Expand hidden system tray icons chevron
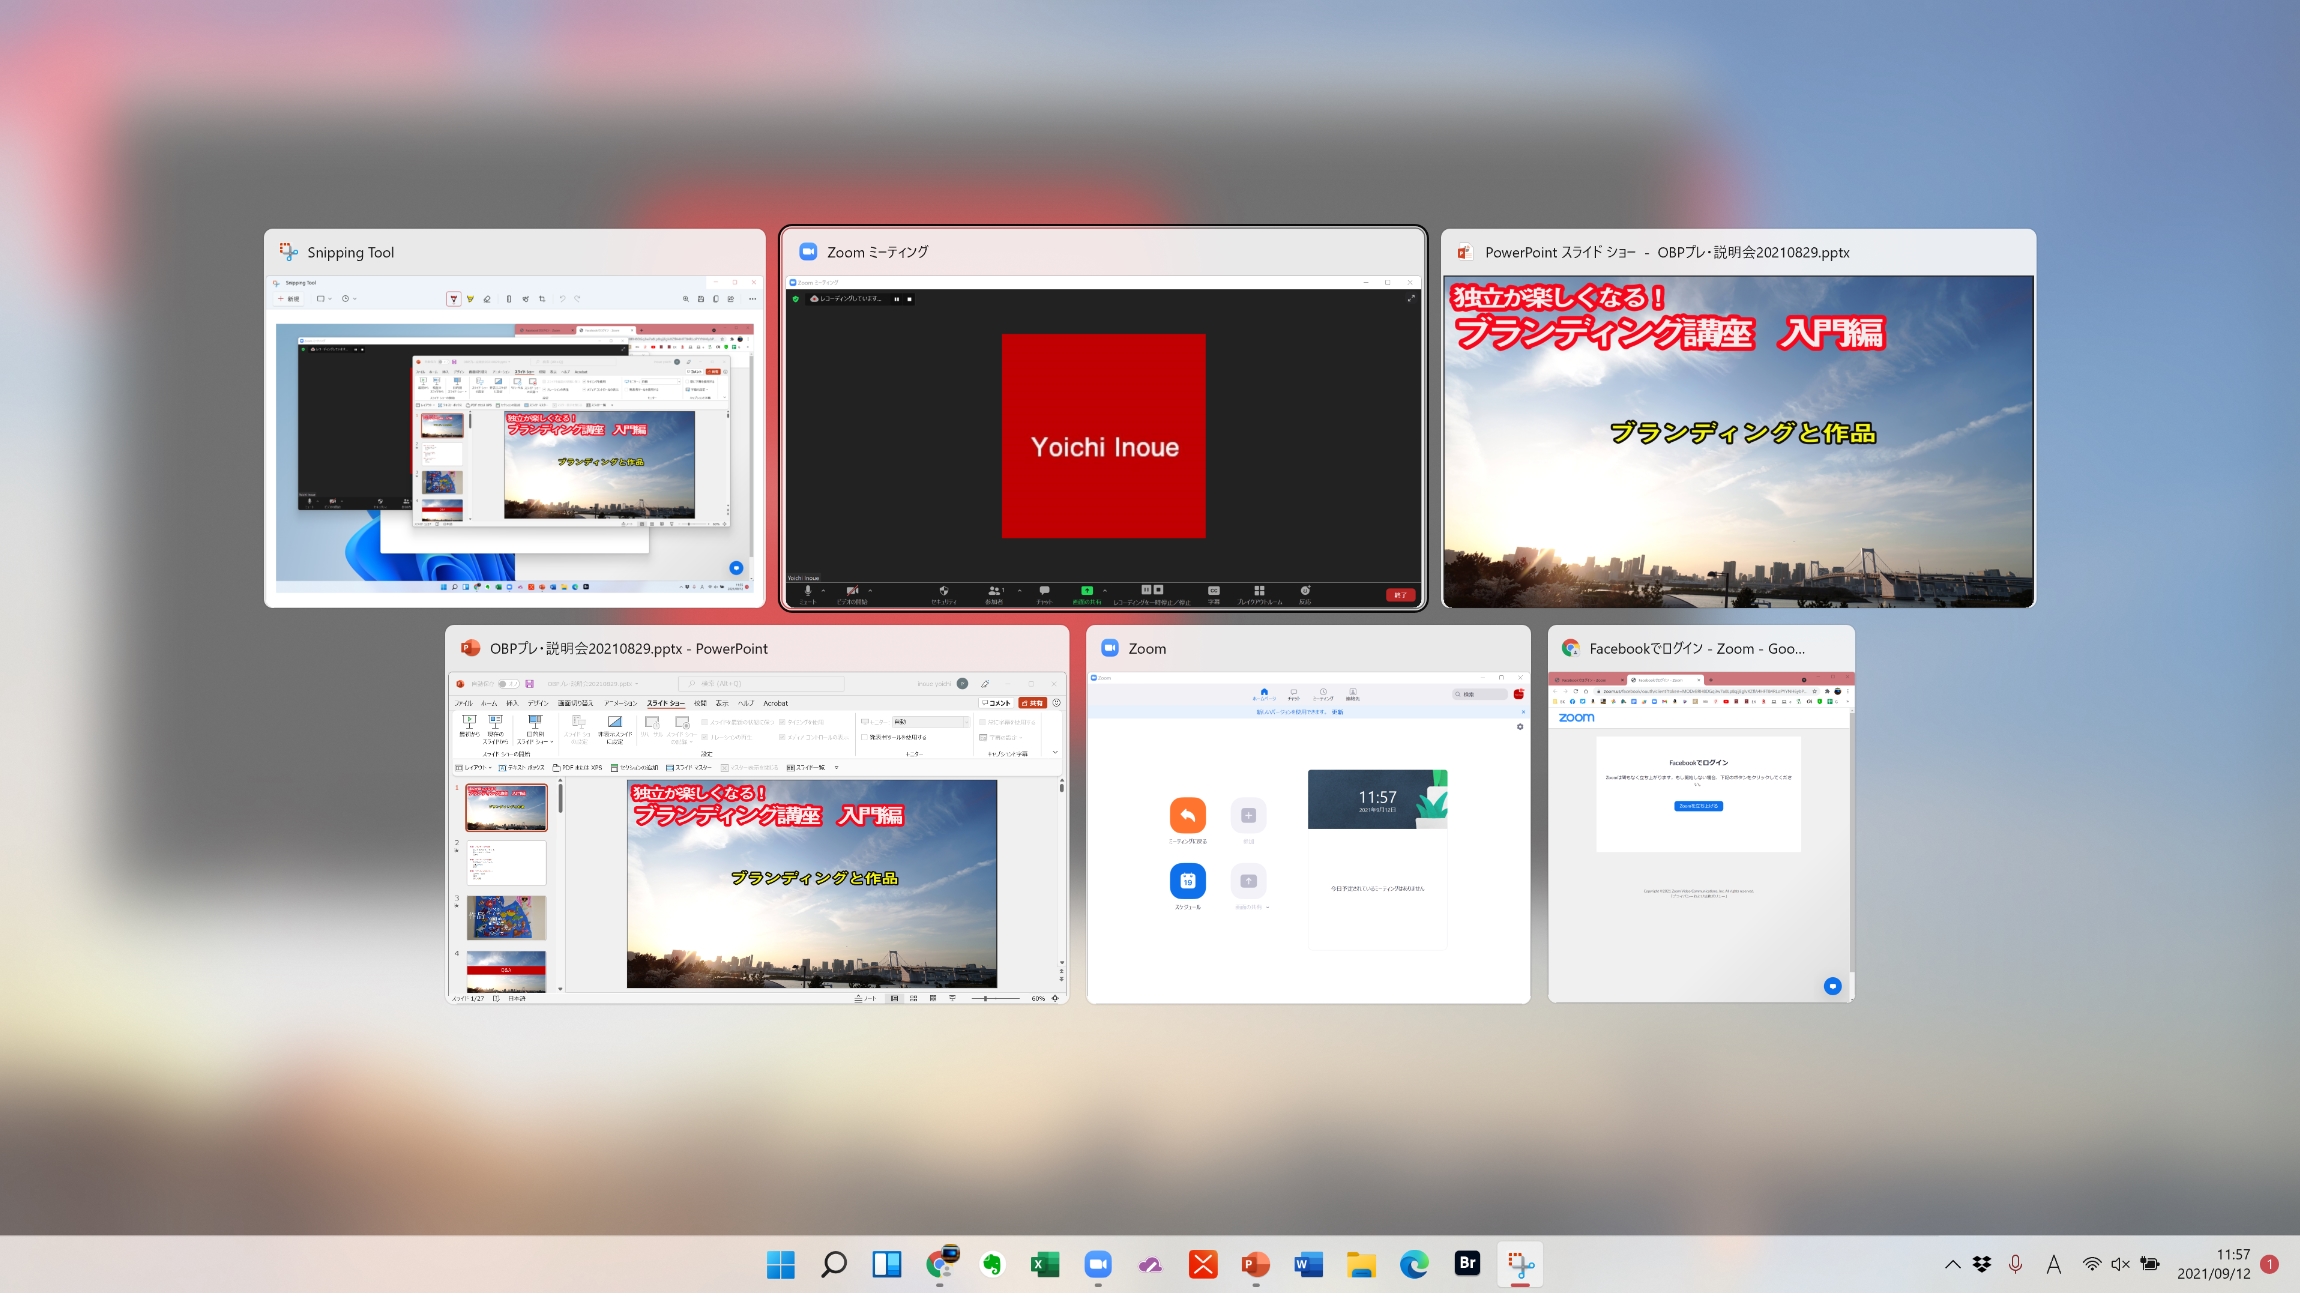The image size is (2300, 1297). (1952, 1264)
